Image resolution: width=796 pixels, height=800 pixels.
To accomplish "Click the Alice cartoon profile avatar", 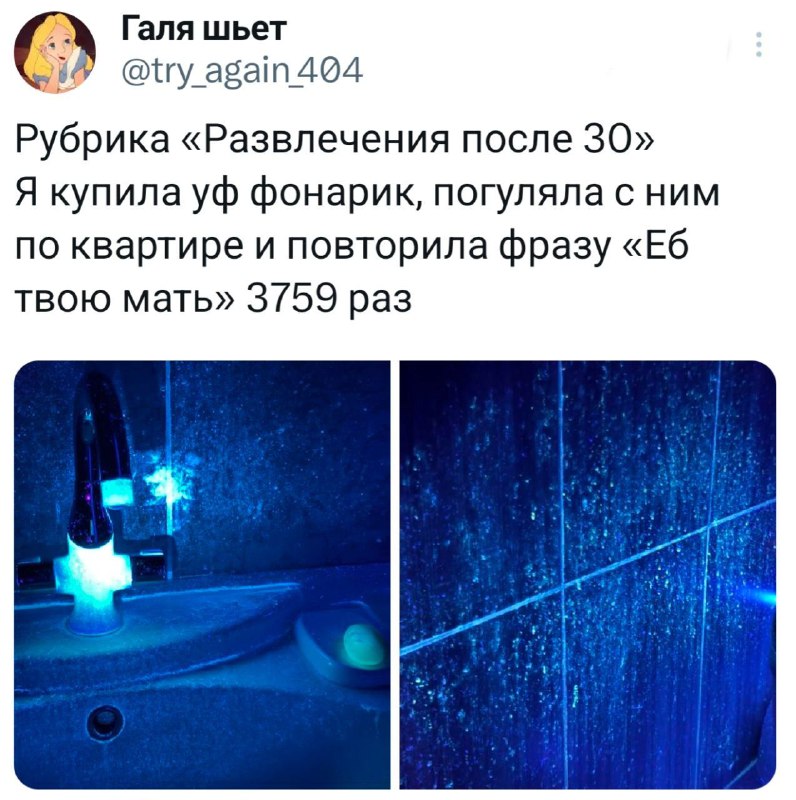I will click(55, 53).
